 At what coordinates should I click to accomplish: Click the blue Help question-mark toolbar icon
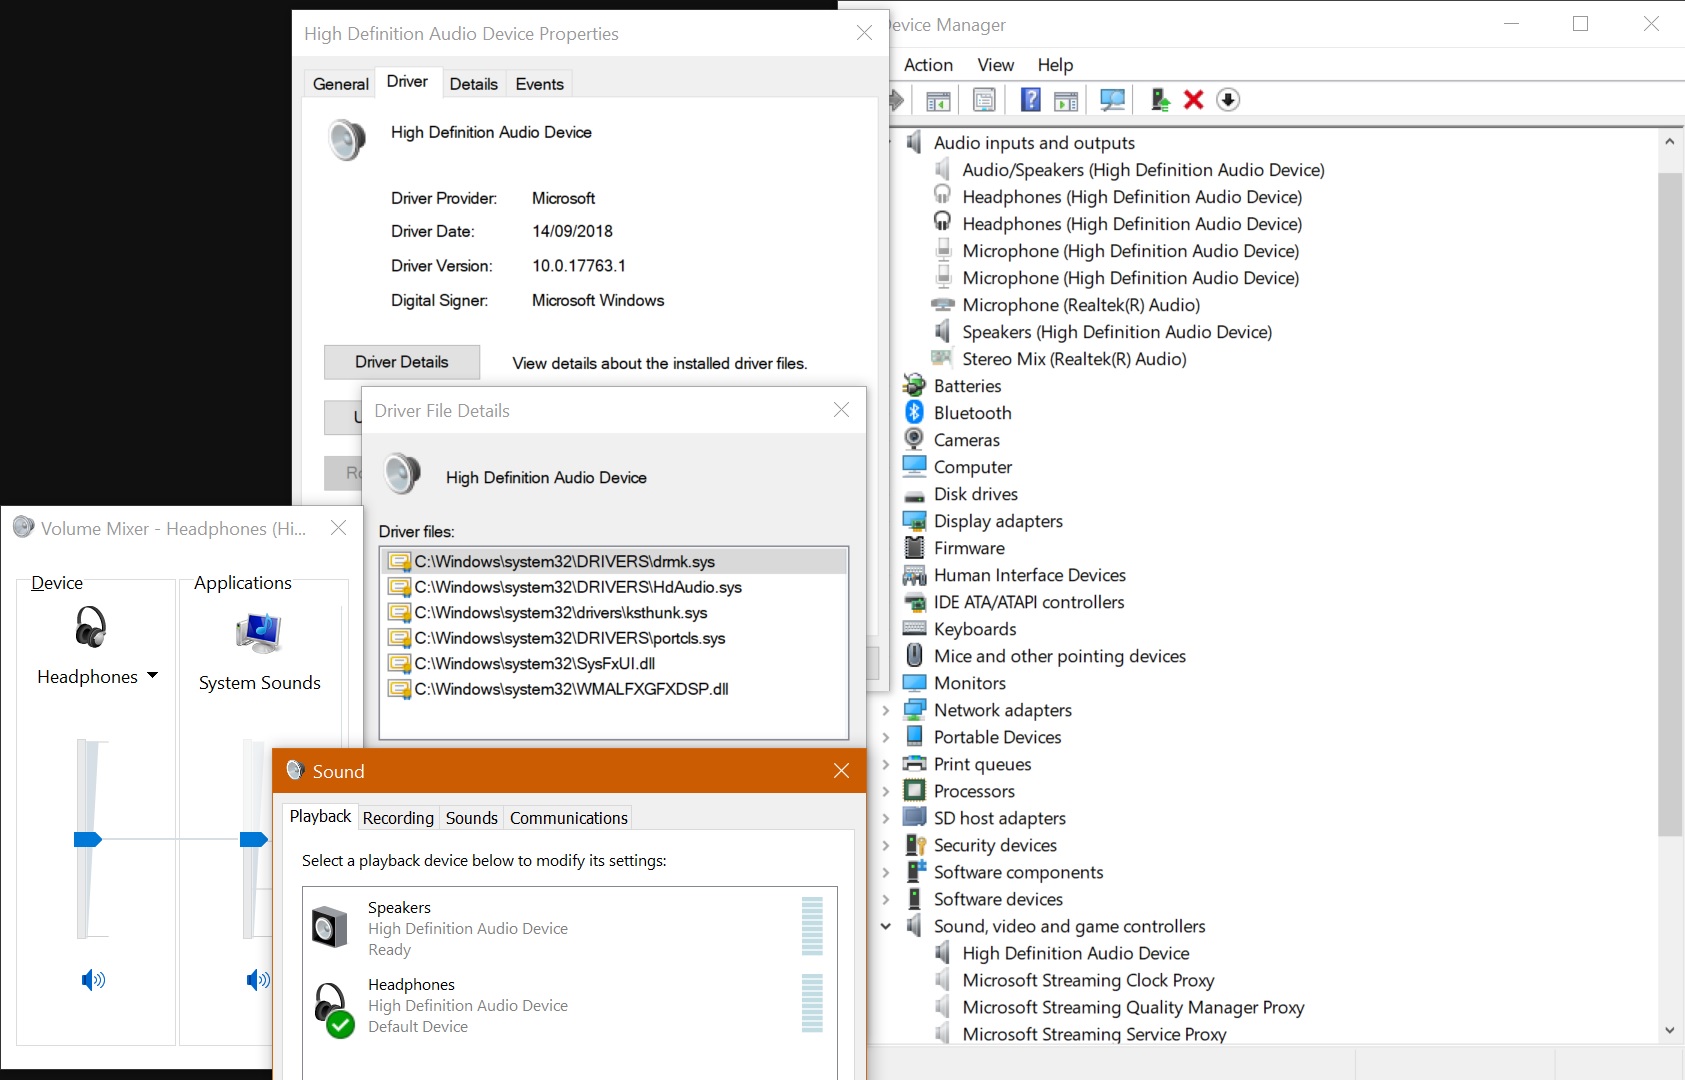(x=1031, y=100)
